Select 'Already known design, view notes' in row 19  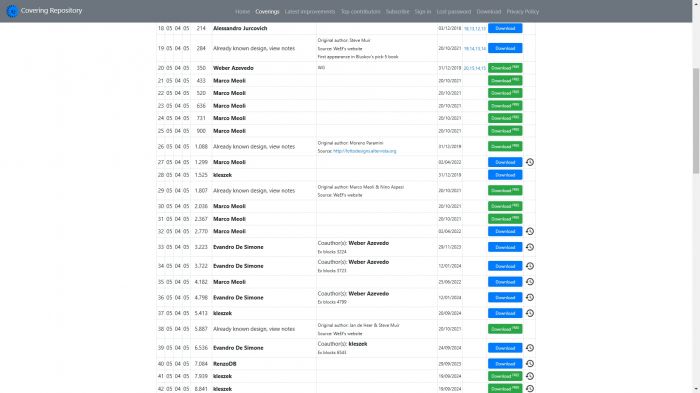pyautogui.click(x=254, y=48)
